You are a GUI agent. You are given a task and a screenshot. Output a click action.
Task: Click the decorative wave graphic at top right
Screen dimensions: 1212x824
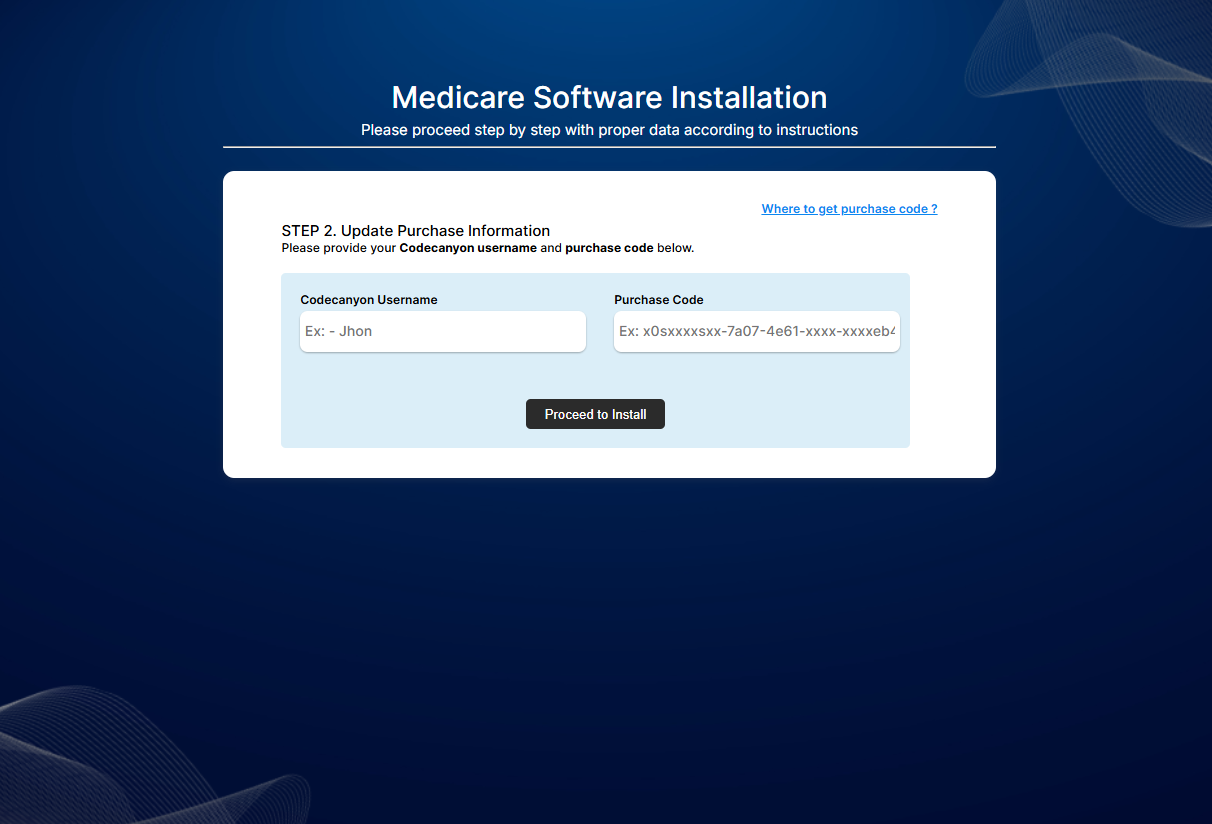click(x=1100, y=80)
